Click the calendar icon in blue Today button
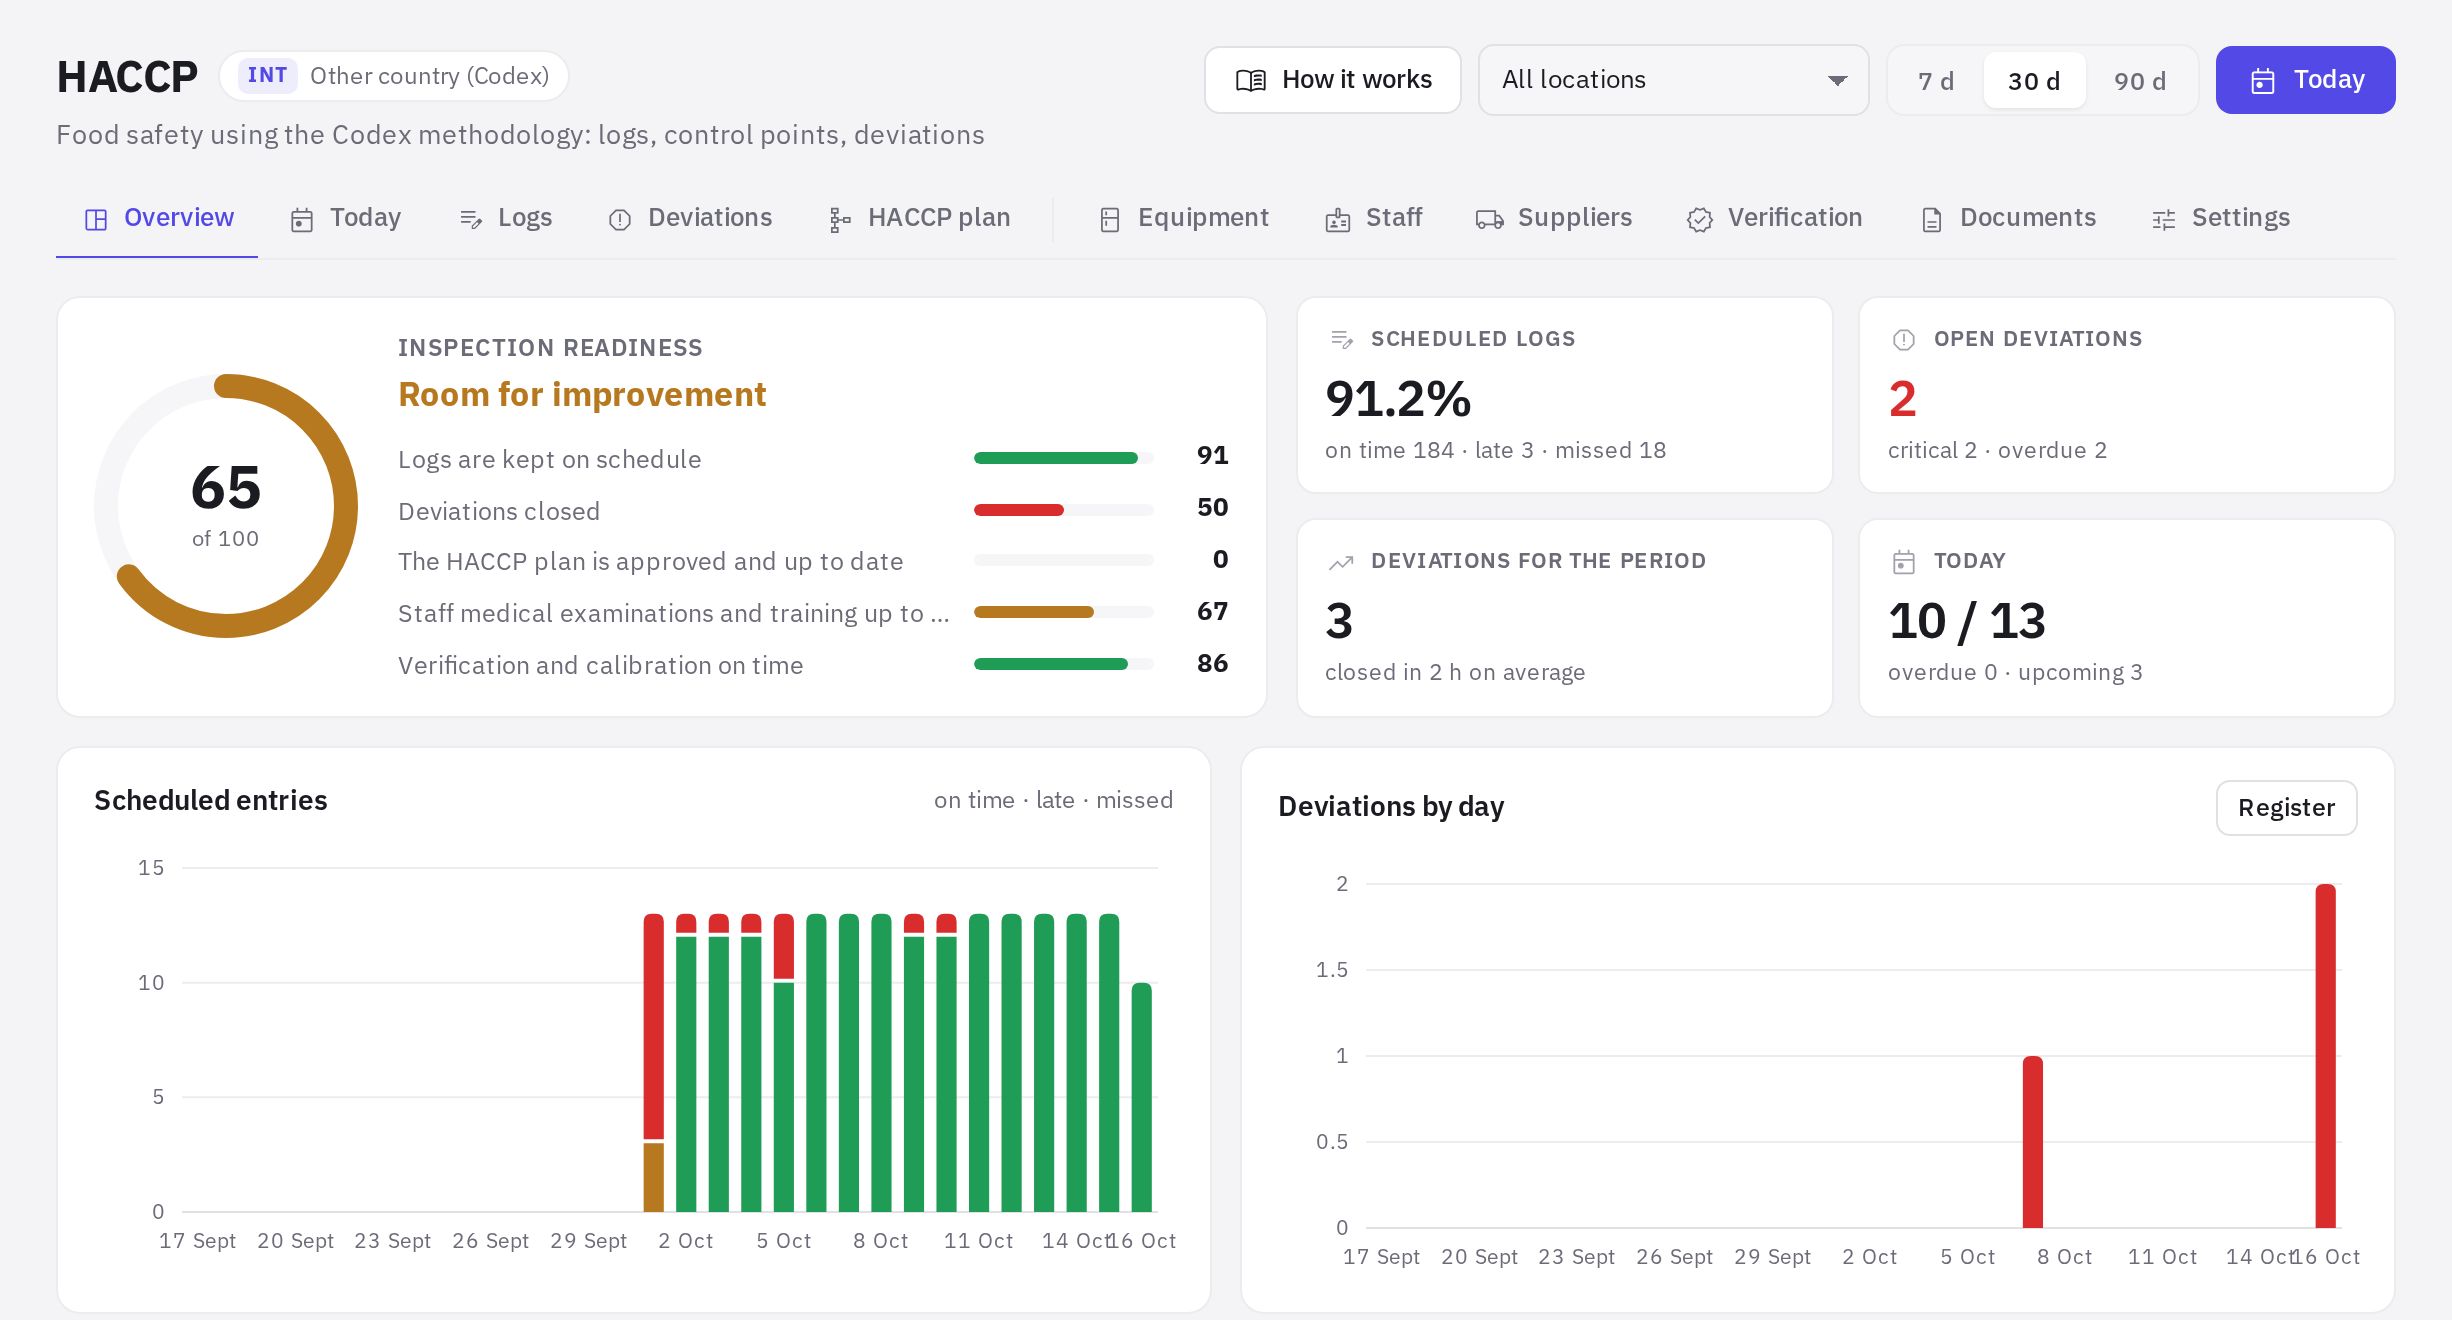 pyautogui.click(x=2263, y=80)
